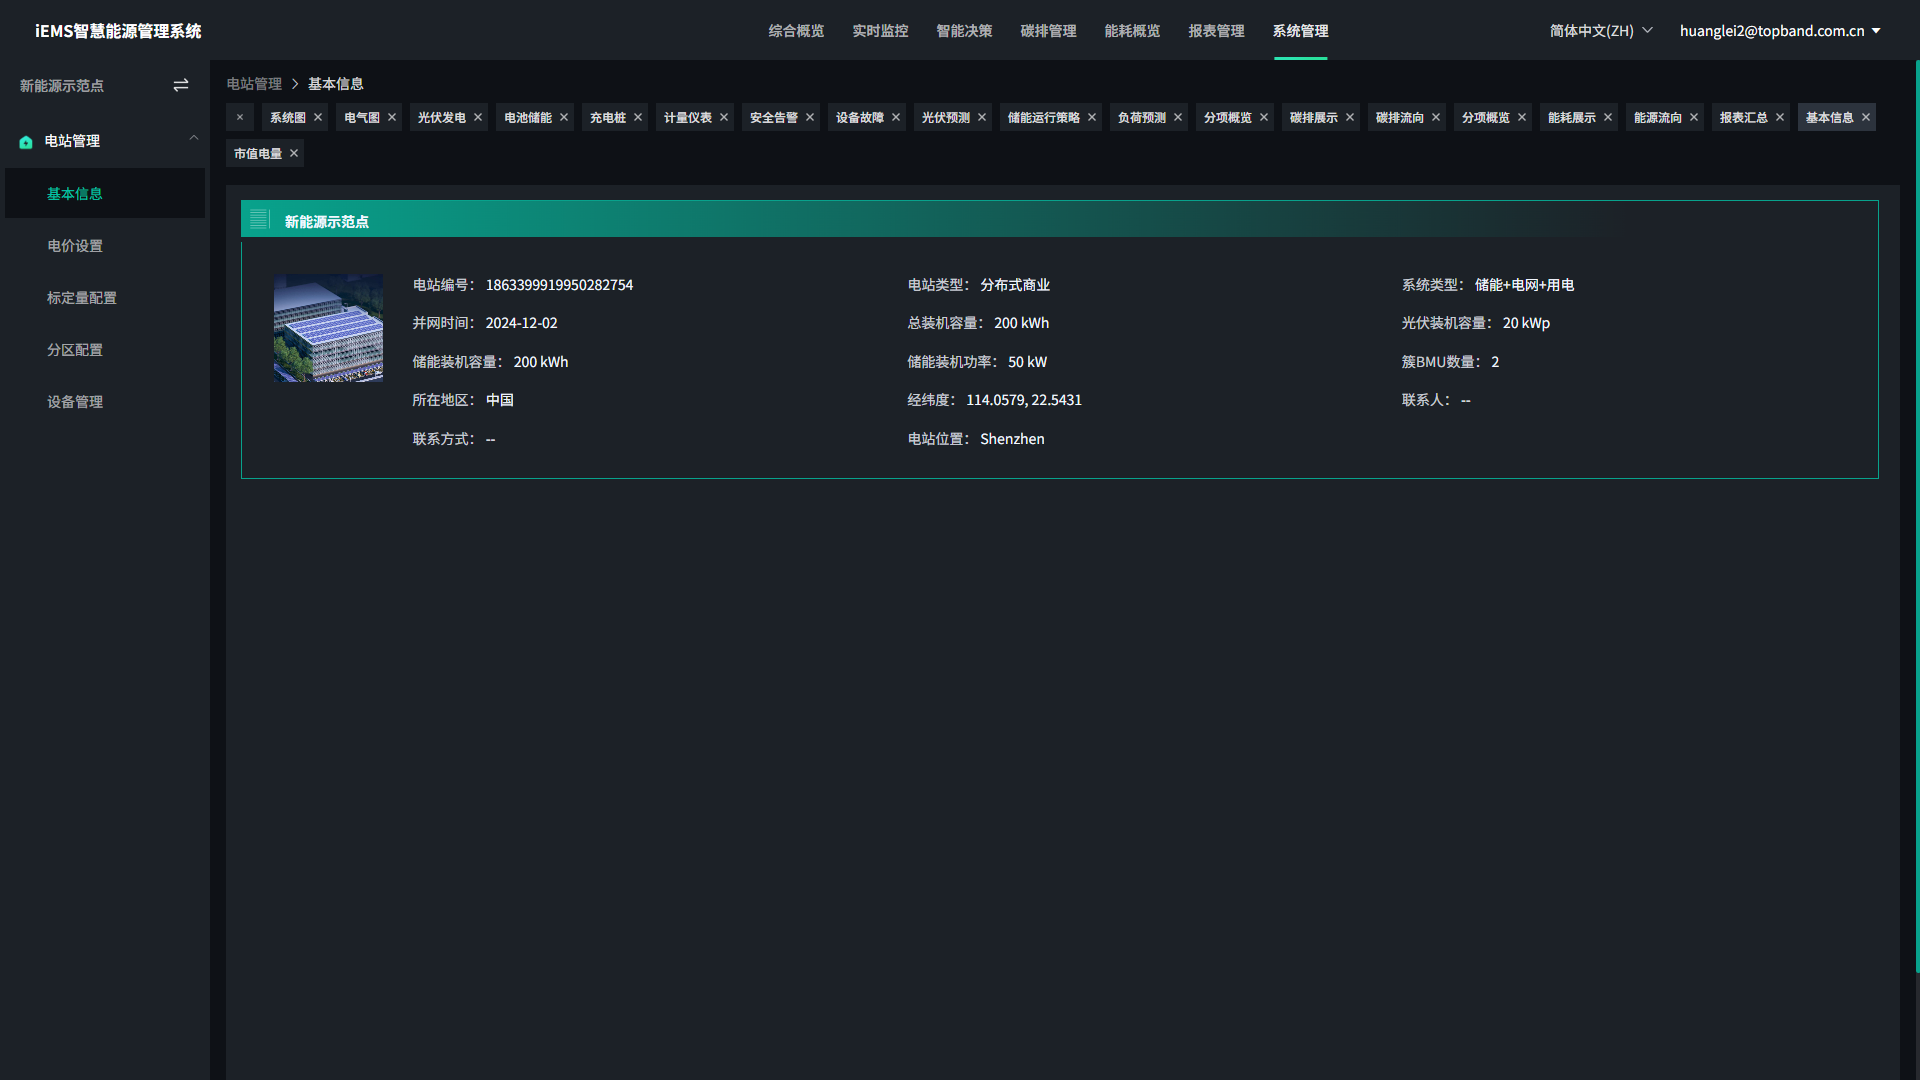Click the station building thumbnail image

click(x=328, y=327)
